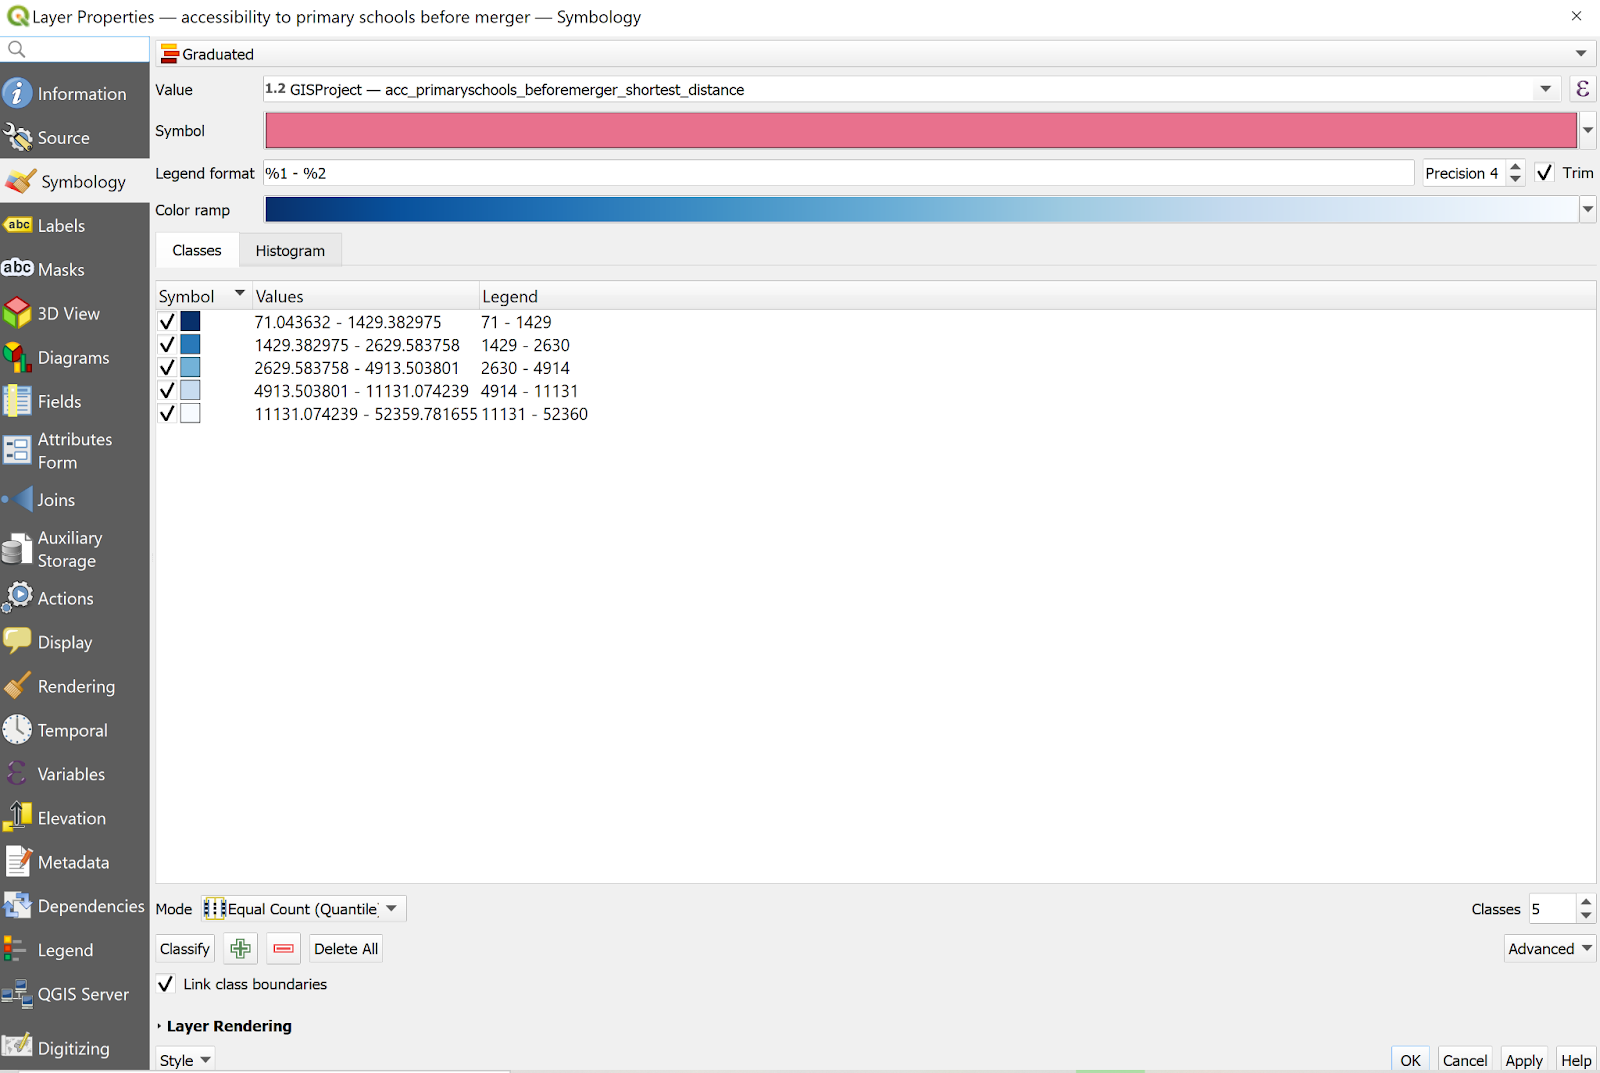Click the expression editor epsilon icon
The height and width of the screenshot is (1073, 1600).
(x=1582, y=89)
